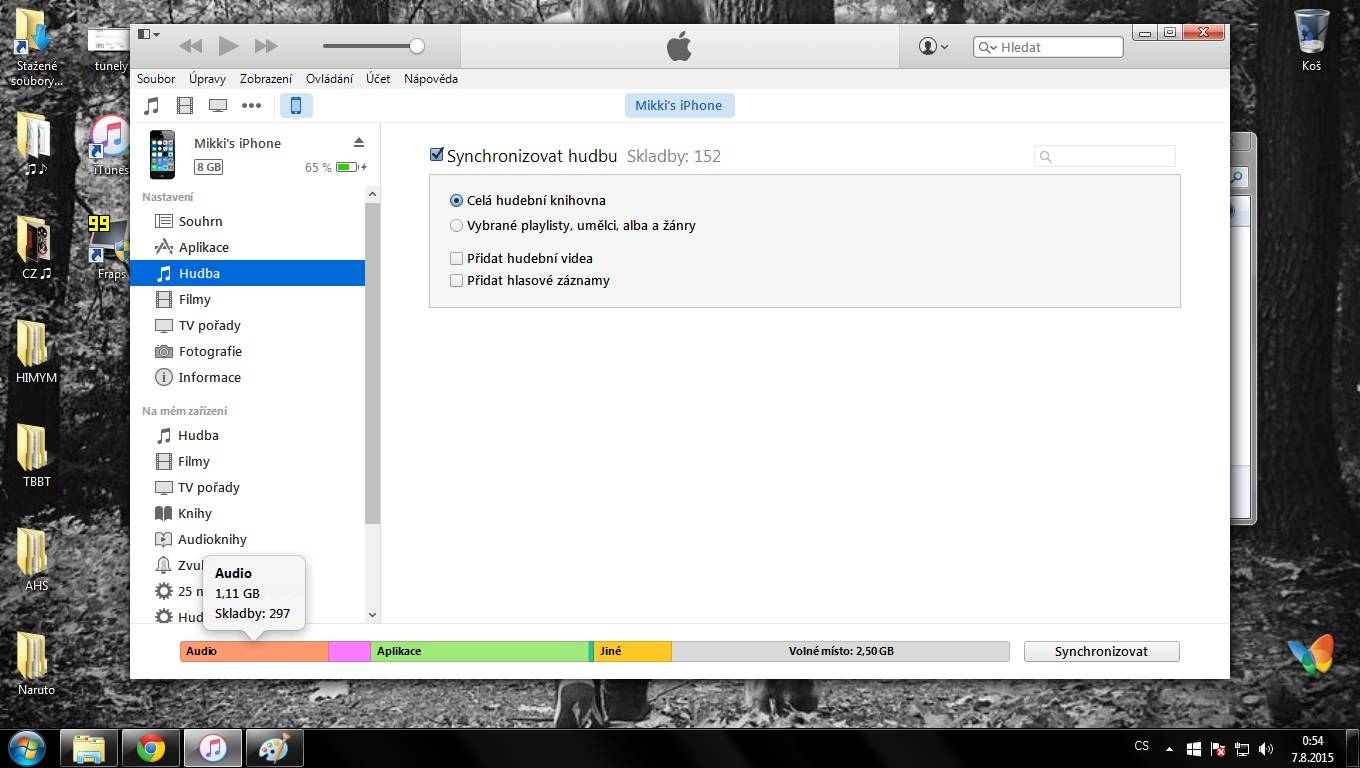The height and width of the screenshot is (768, 1360).
Task: Click the previous track rewind button
Action: [x=190, y=46]
